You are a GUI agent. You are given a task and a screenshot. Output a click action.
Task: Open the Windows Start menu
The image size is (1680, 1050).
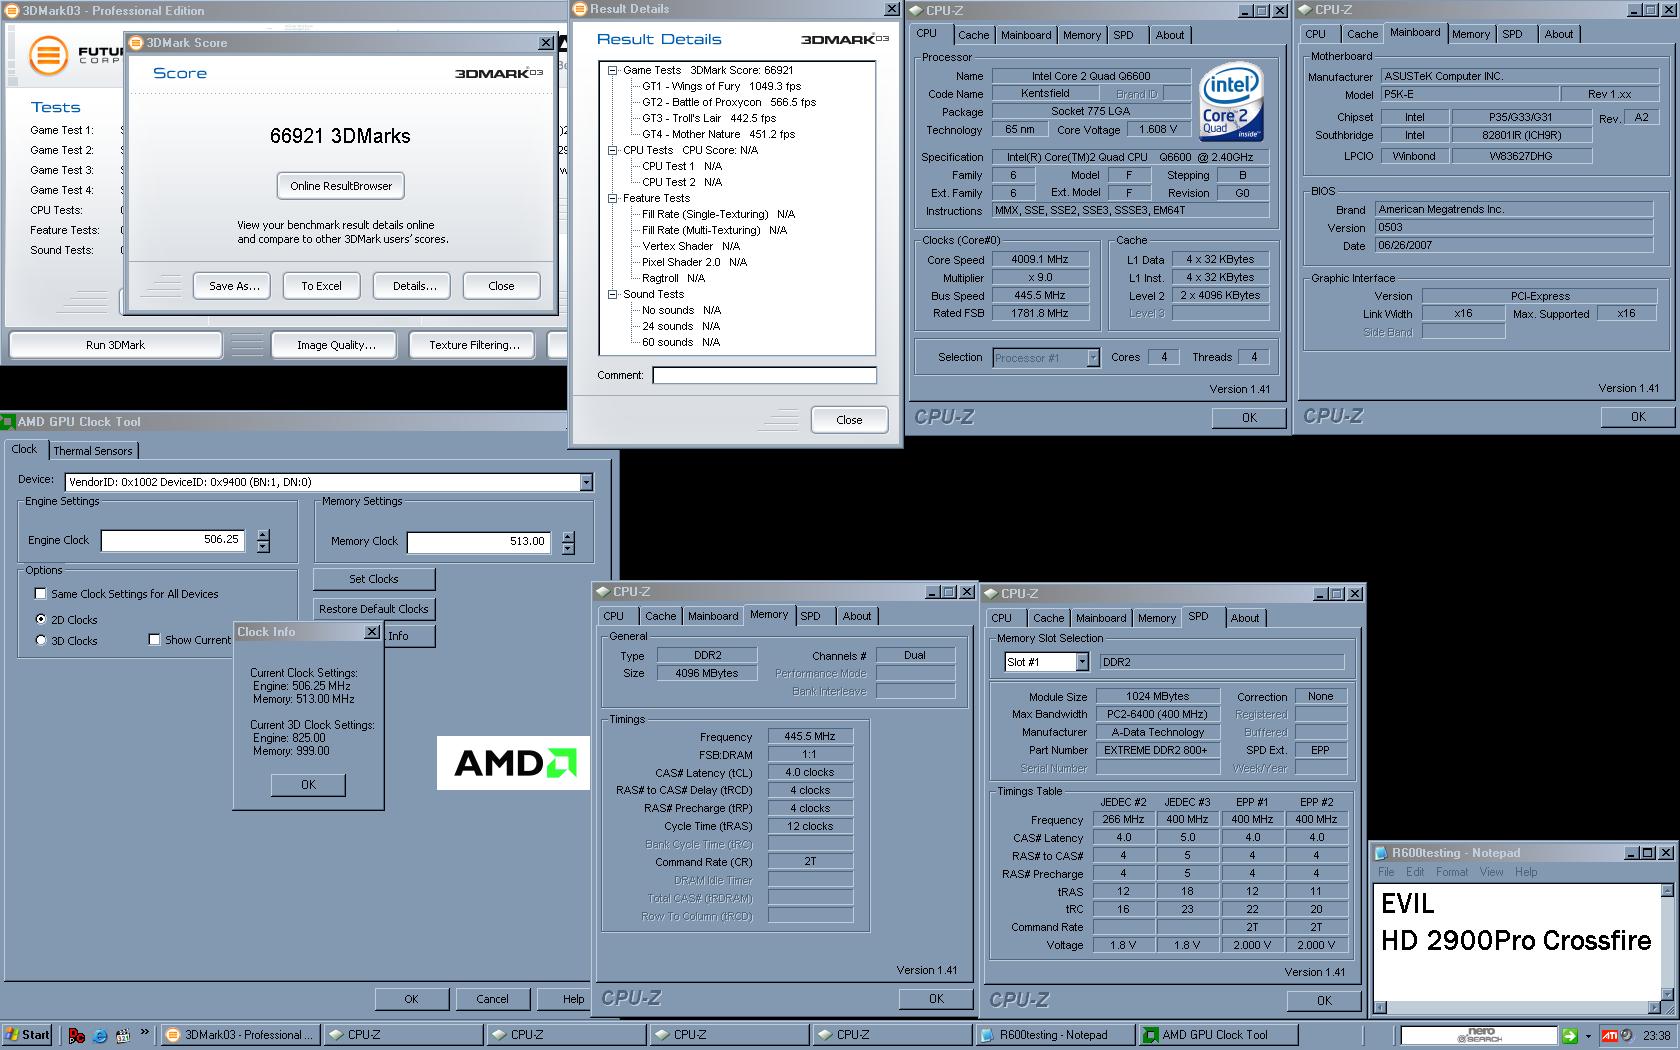27,1035
